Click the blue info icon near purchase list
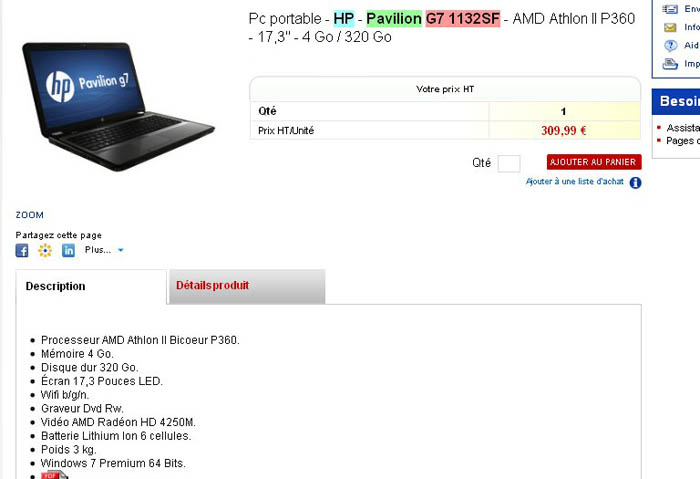The height and width of the screenshot is (479, 700). coord(635,183)
